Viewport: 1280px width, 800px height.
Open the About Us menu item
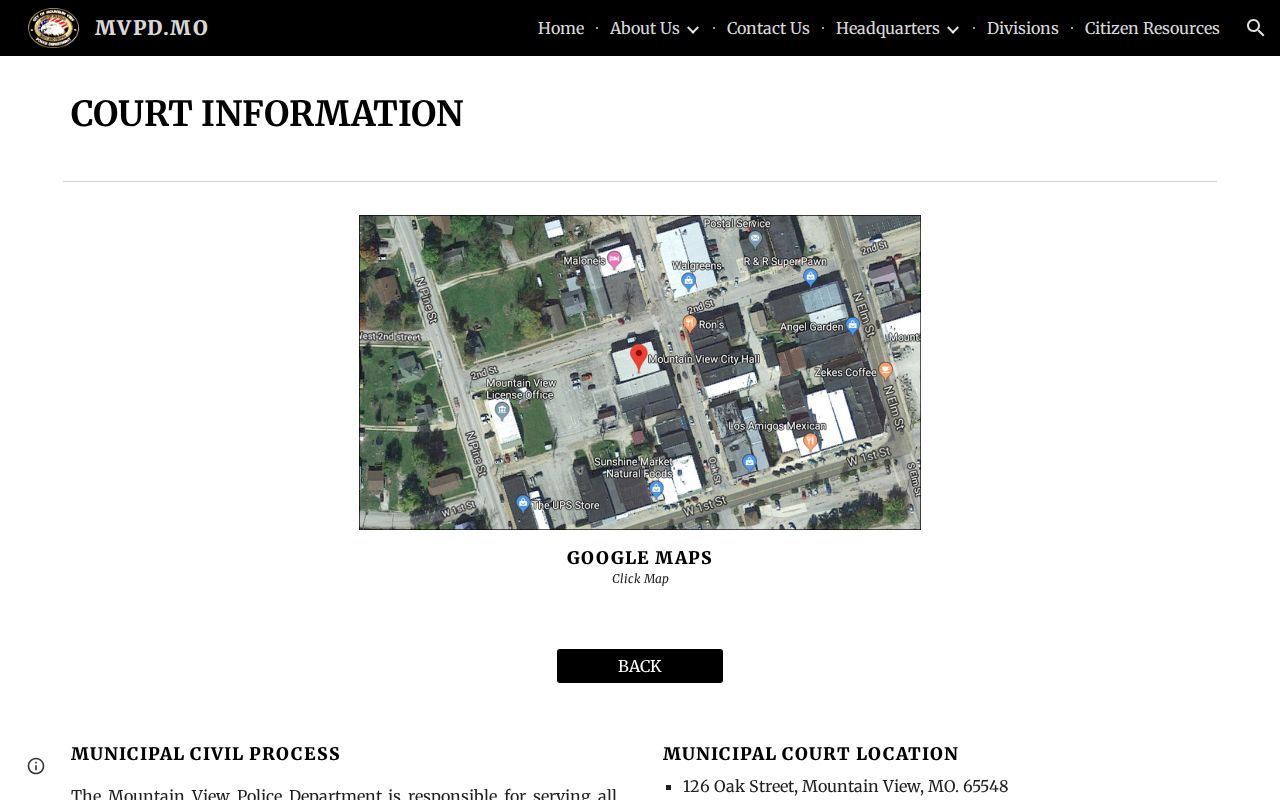(x=644, y=28)
